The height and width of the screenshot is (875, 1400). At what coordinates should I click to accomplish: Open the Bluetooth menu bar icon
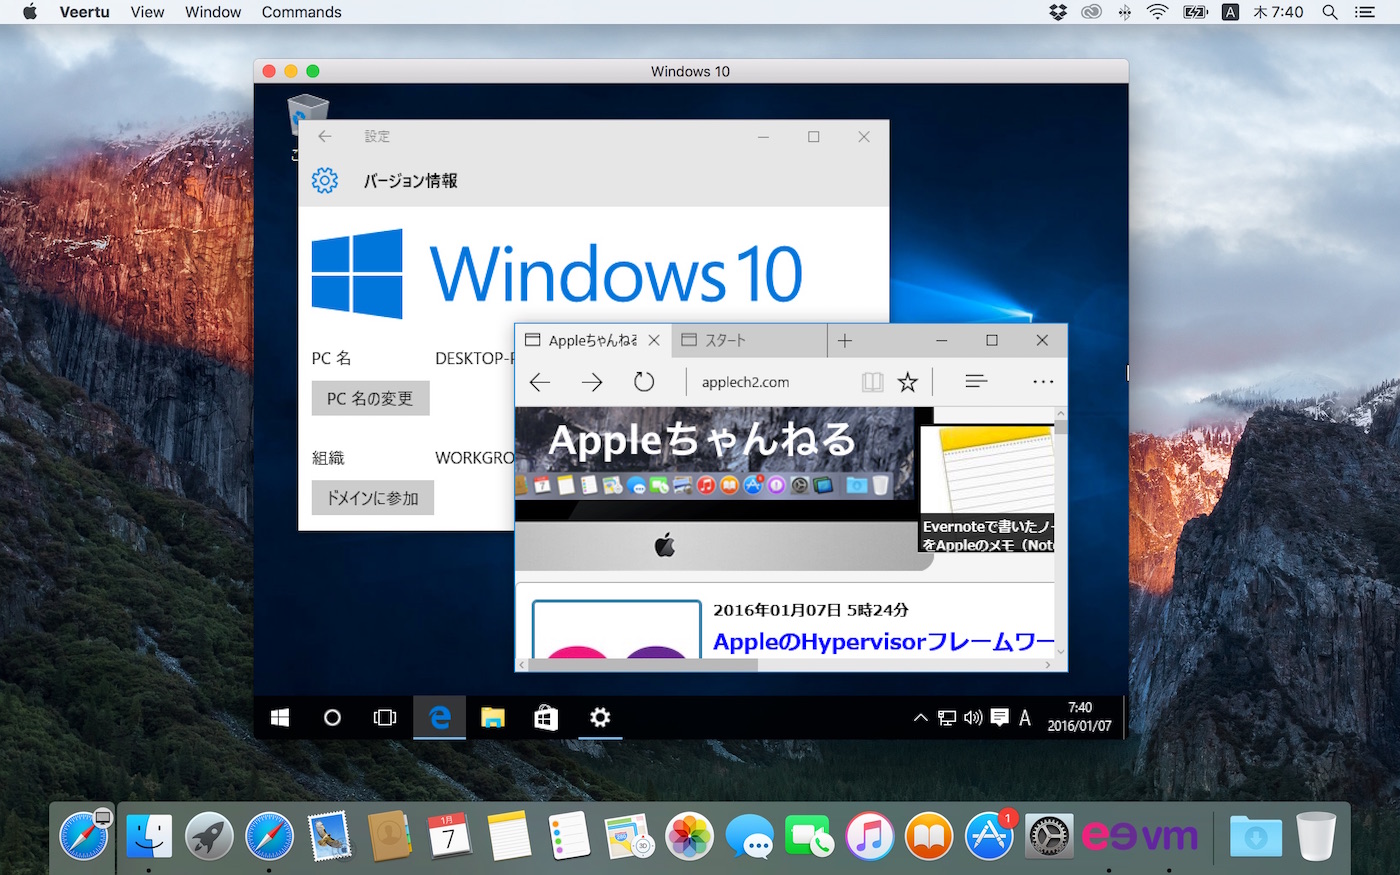[1125, 12]
